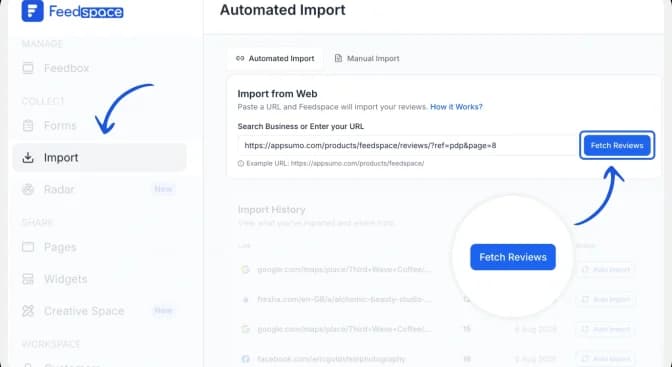Click the Automated Import page title
Screen dimensions: 672x367
(x=283, y=10)
